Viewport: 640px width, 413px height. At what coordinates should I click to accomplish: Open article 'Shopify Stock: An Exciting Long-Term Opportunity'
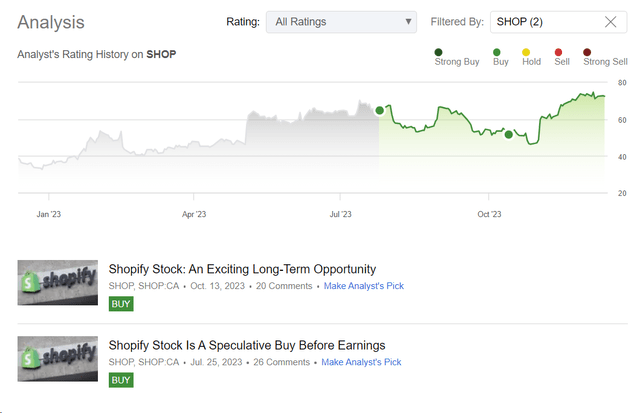[242, 269]
